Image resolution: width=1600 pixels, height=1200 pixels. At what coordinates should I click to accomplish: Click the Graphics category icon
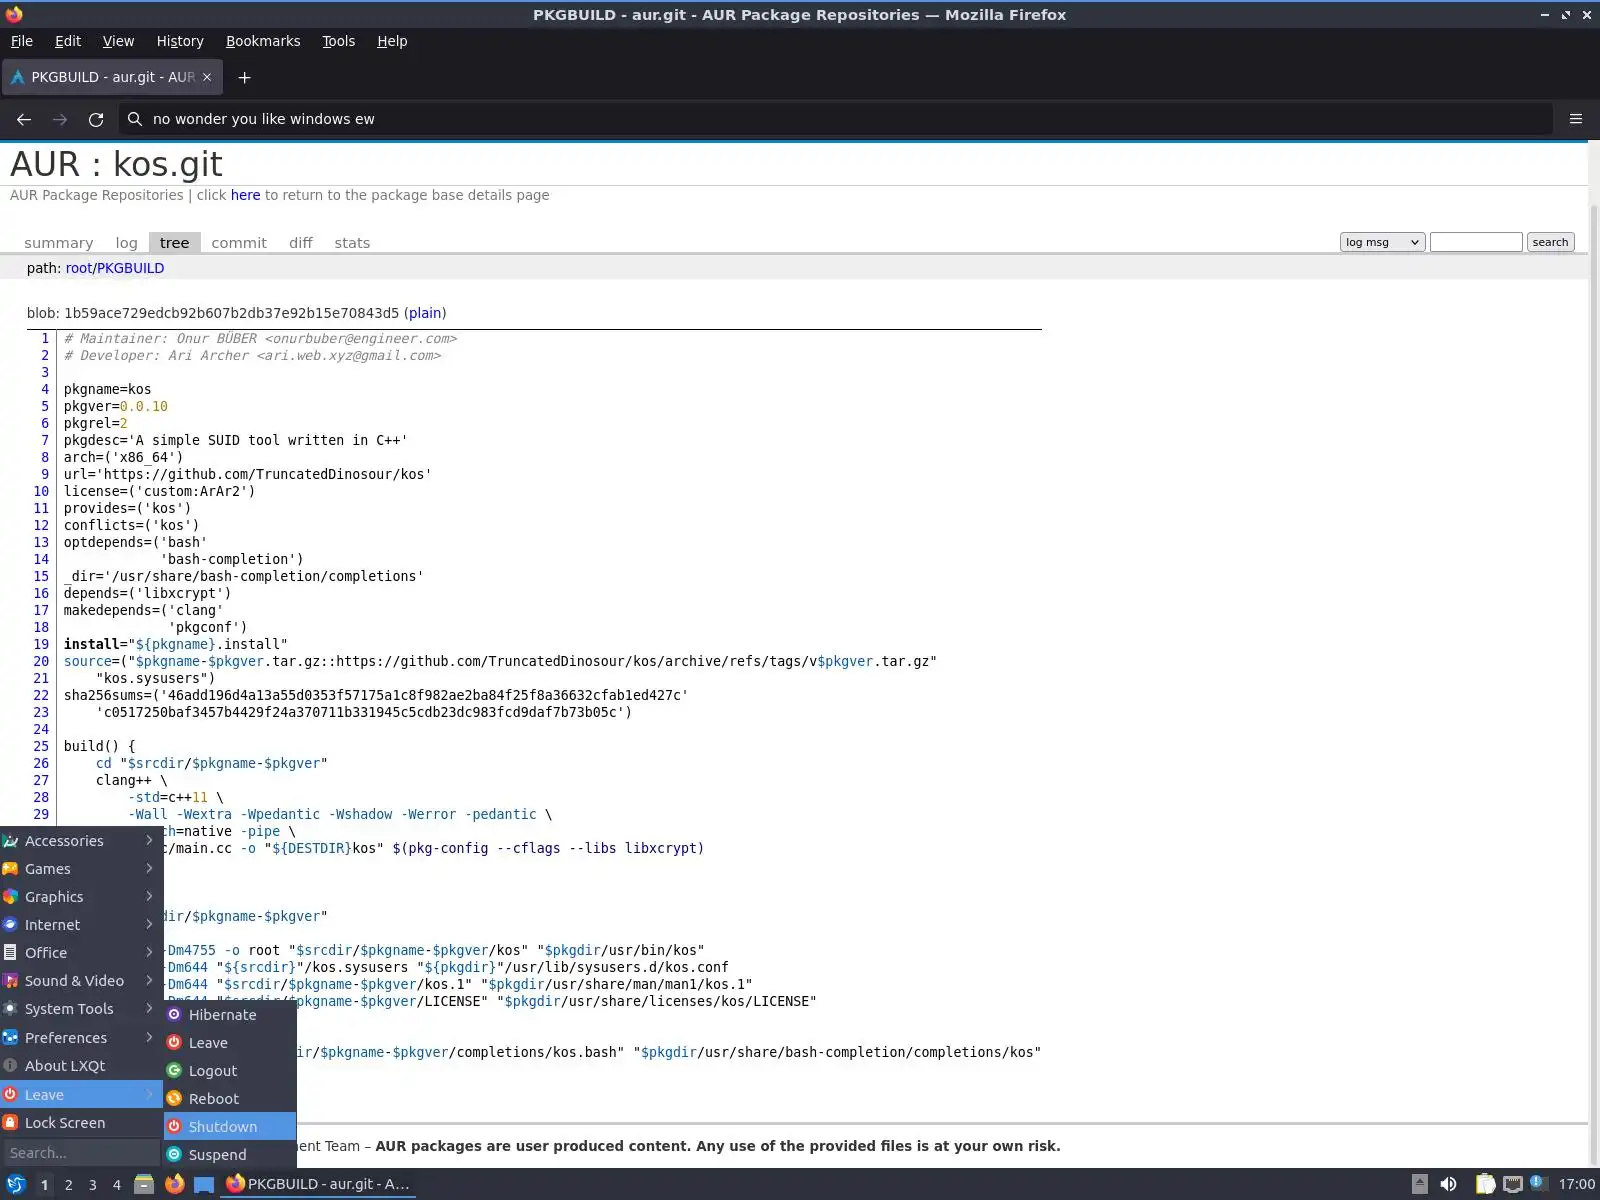[10, 897]
